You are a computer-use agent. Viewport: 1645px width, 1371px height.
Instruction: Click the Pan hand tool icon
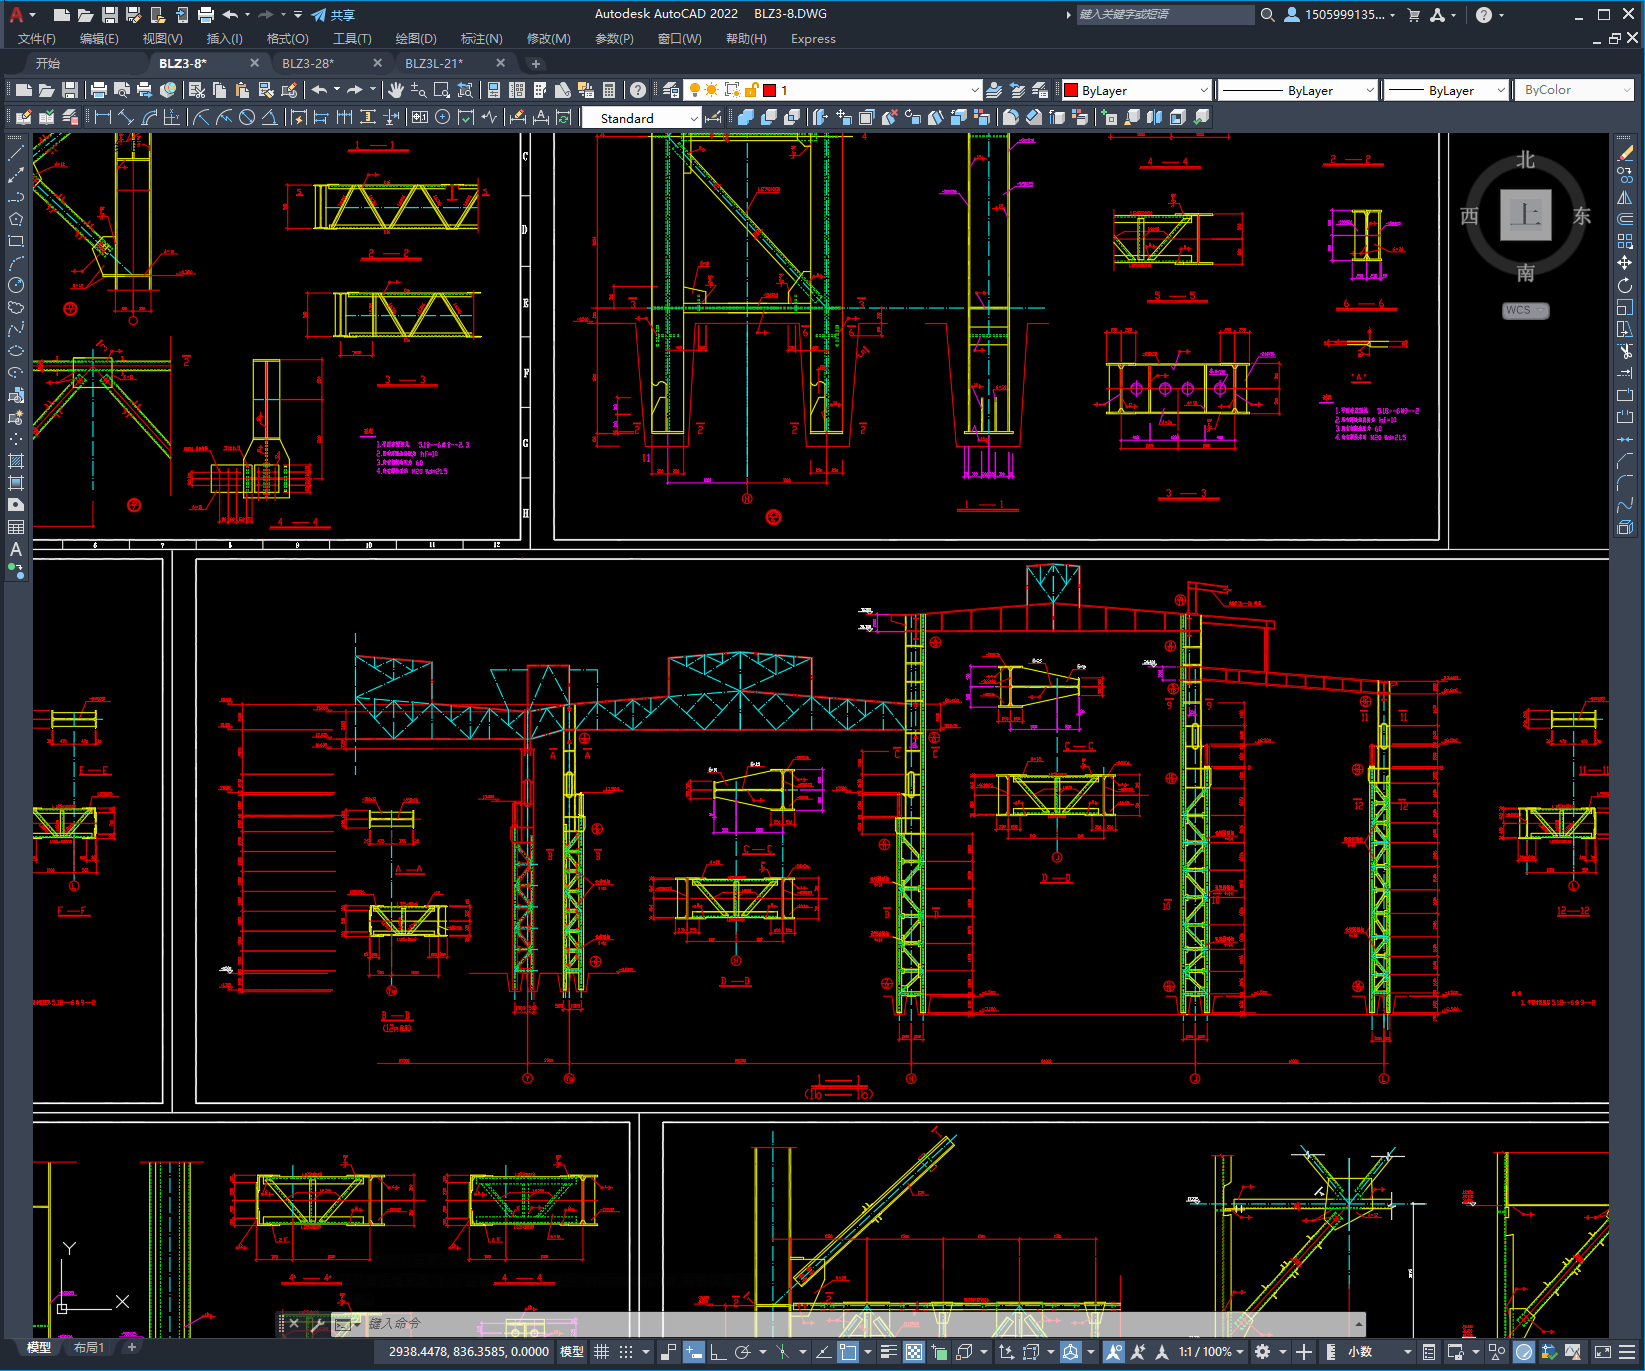[x=396, y=90]
